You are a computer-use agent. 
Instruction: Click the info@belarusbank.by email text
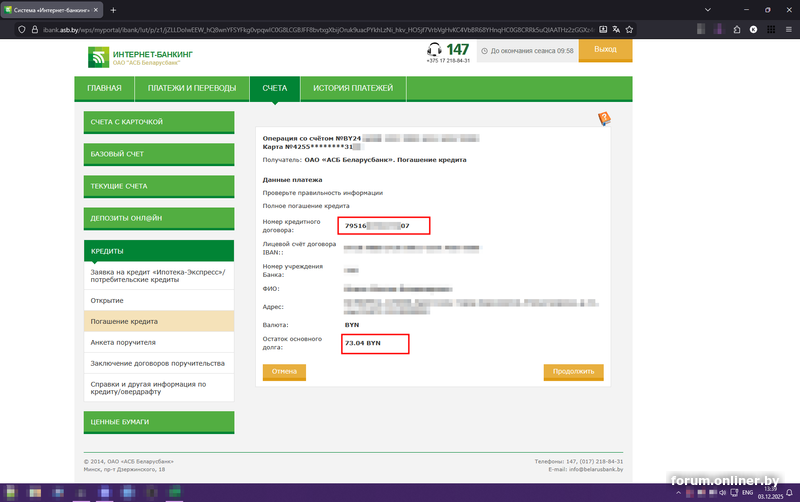click(x=596, y=469)
